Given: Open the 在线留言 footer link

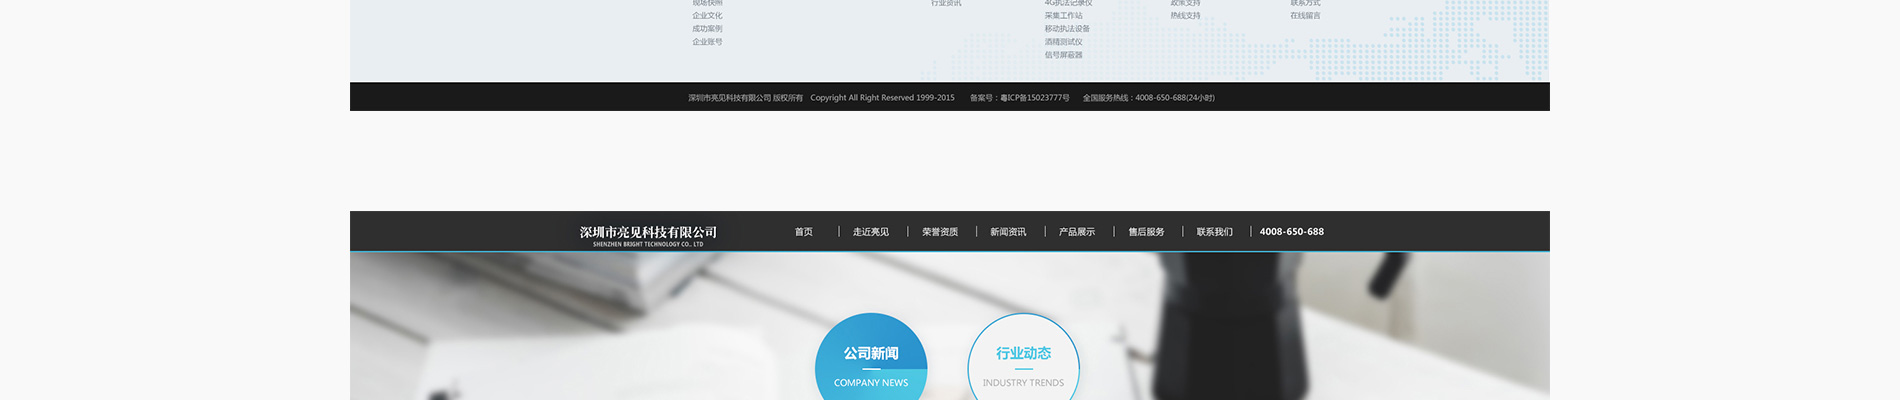Looking at the screenshot, I should click(1305, 16).
